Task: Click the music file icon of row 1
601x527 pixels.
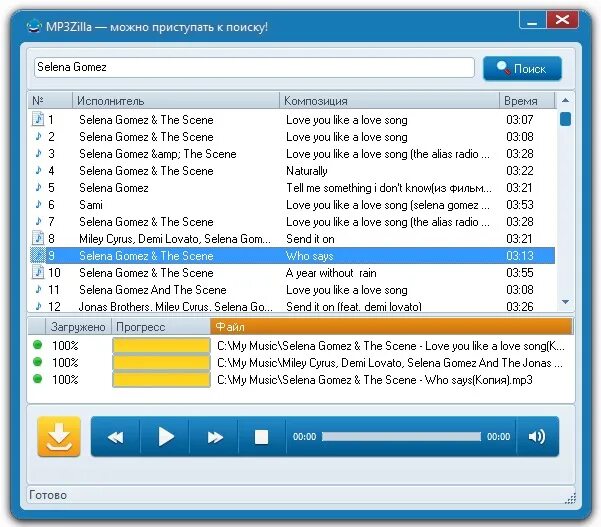Action: [x=38, y=119]
